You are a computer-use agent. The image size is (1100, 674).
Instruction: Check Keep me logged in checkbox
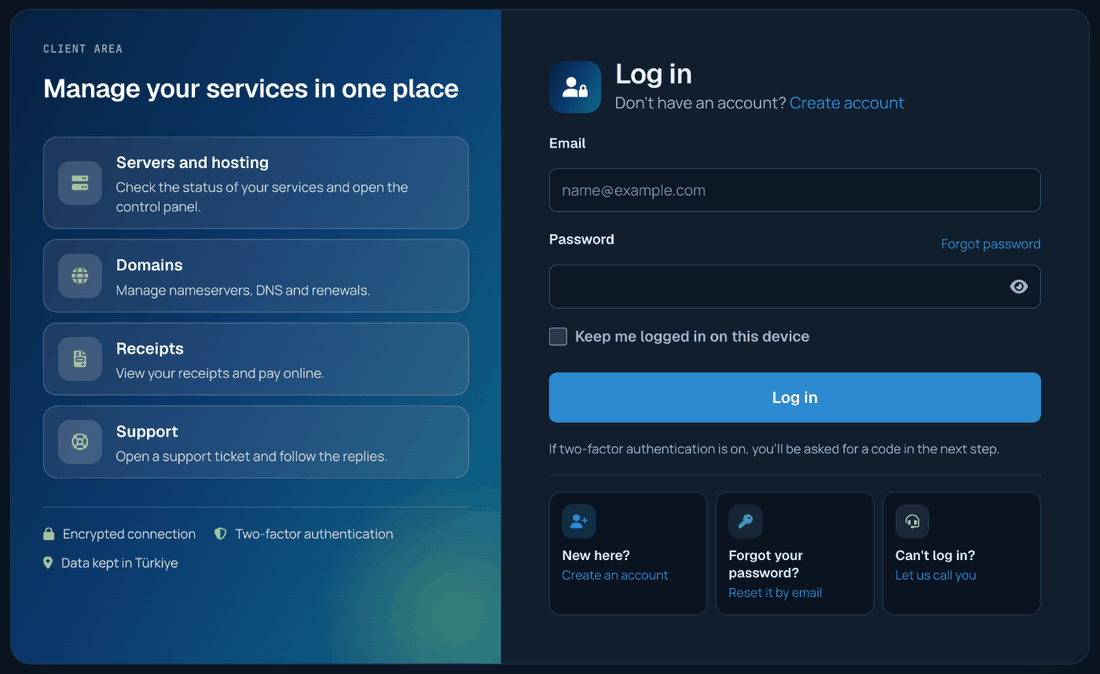click(x=558, y=337)
